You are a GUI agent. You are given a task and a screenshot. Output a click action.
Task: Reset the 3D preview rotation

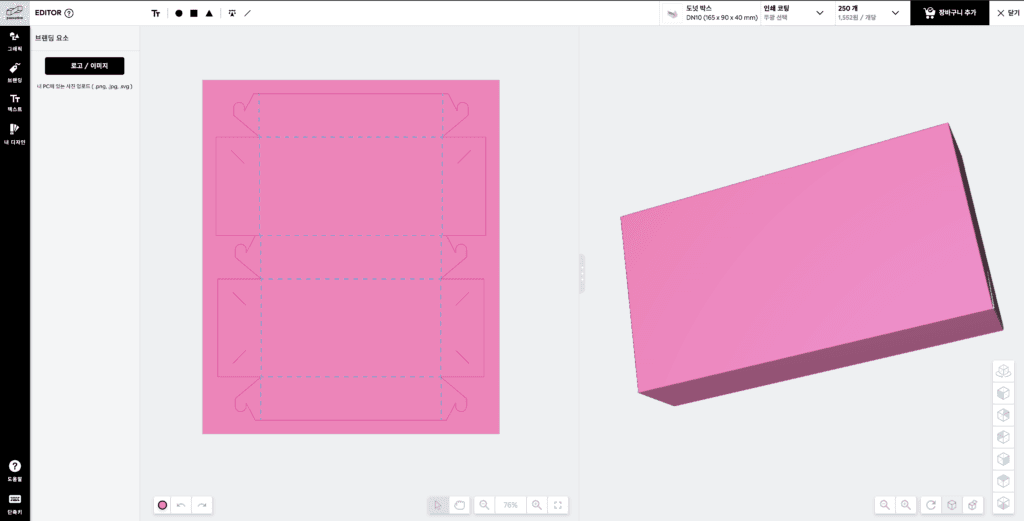point(931,505)
